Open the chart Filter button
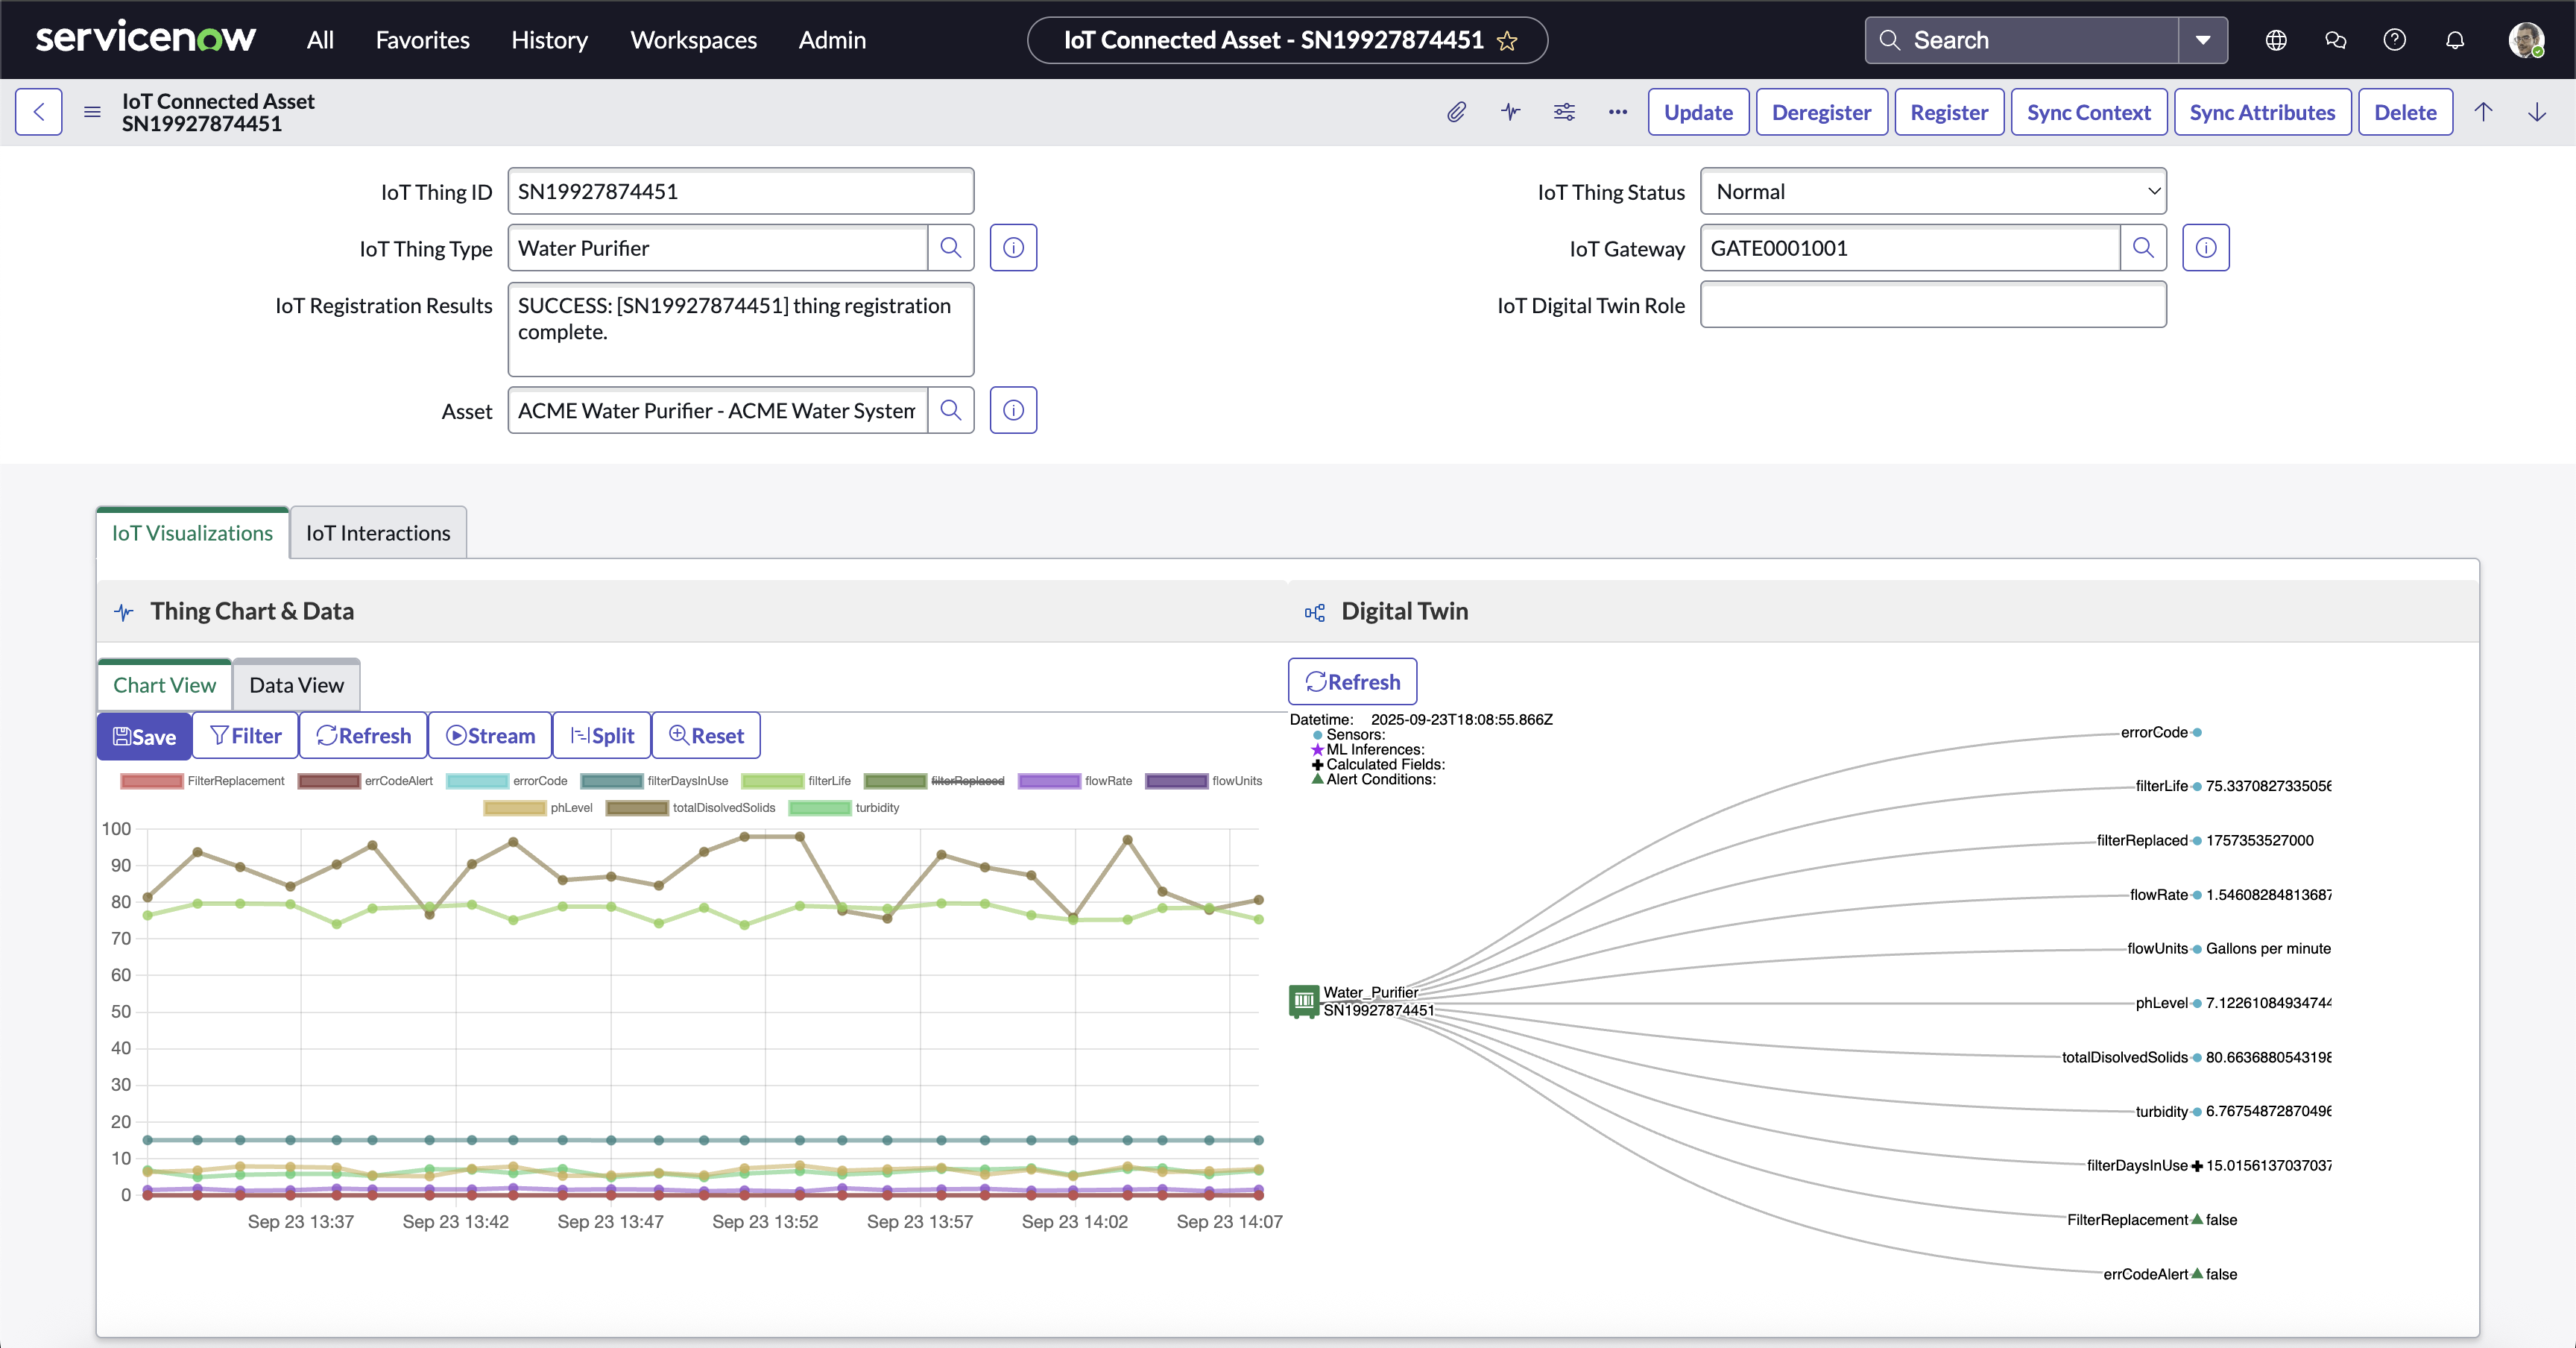The image size is (2576, 1348). point(245,736)
